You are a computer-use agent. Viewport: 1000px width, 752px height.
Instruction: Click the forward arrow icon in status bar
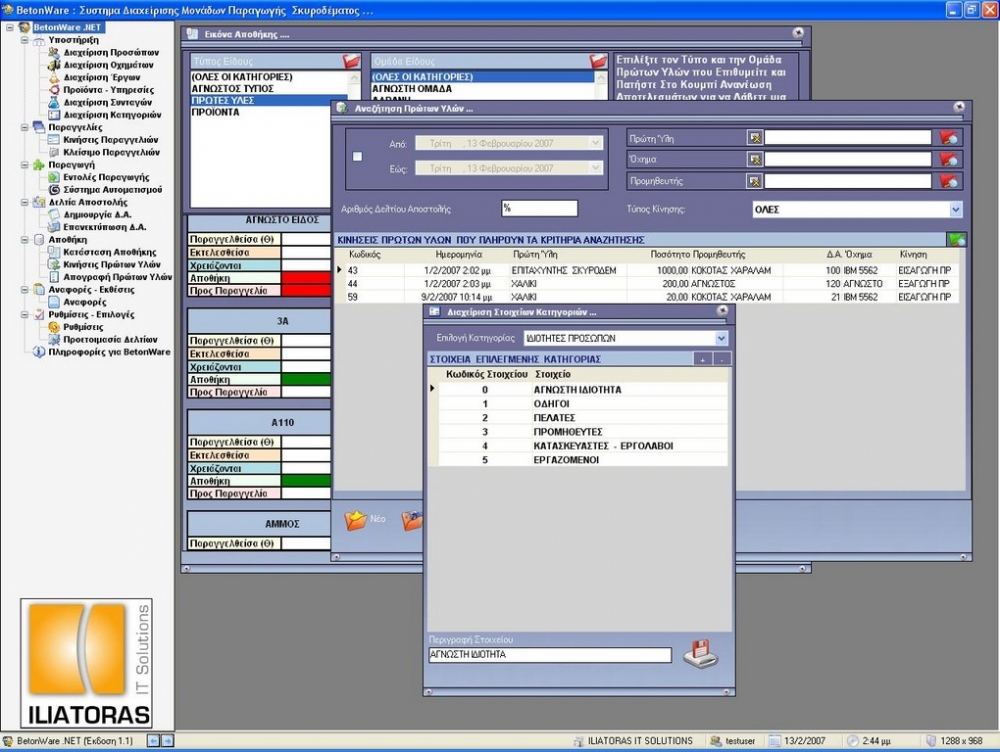[x=167, y=741]
